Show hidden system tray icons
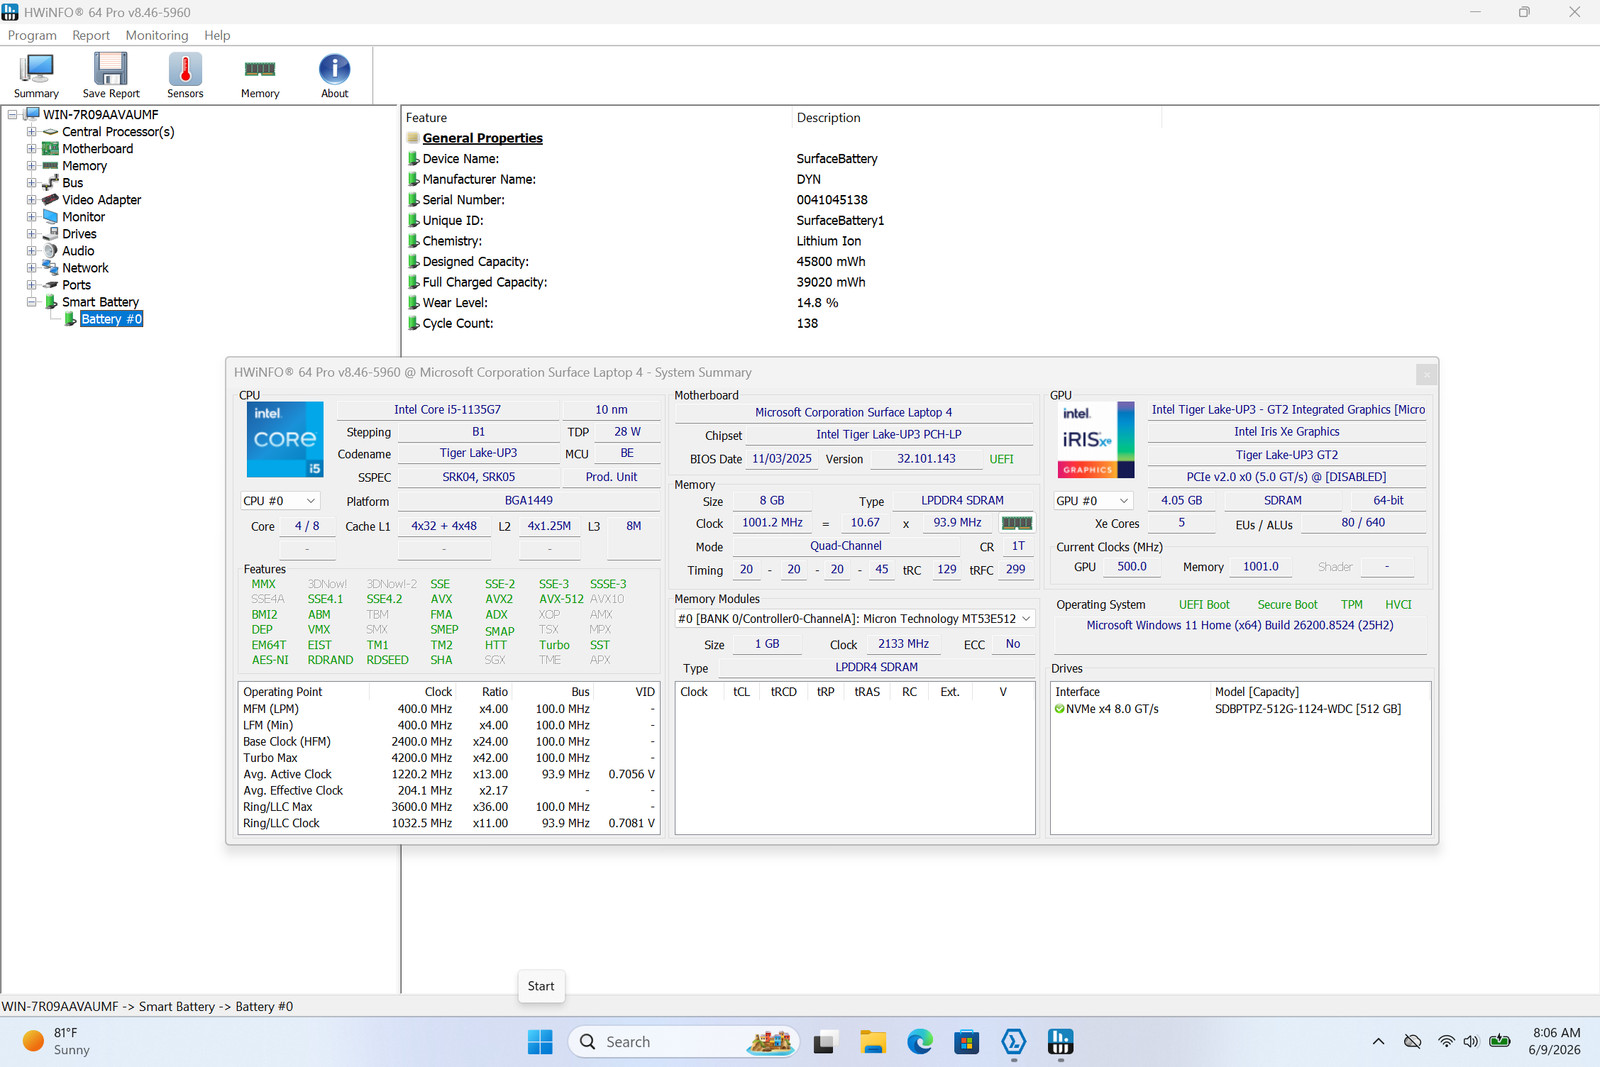The image size is (1600, 1067). (1378, 1042)
